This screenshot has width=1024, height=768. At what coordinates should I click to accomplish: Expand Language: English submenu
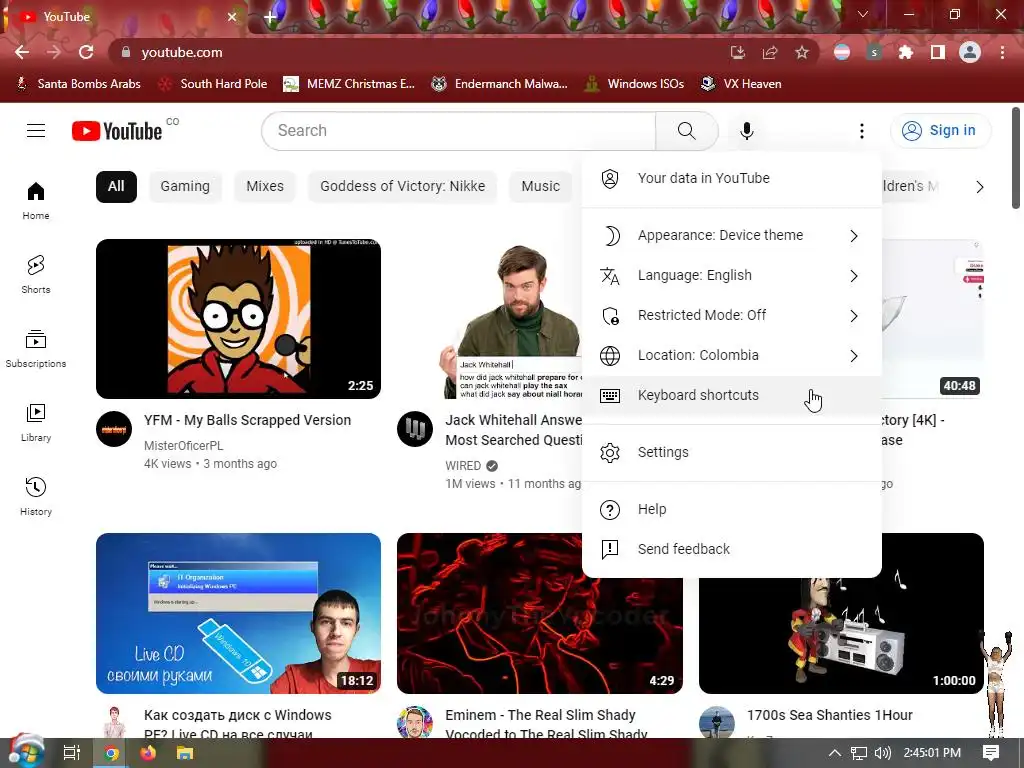[x=731, y=276]
